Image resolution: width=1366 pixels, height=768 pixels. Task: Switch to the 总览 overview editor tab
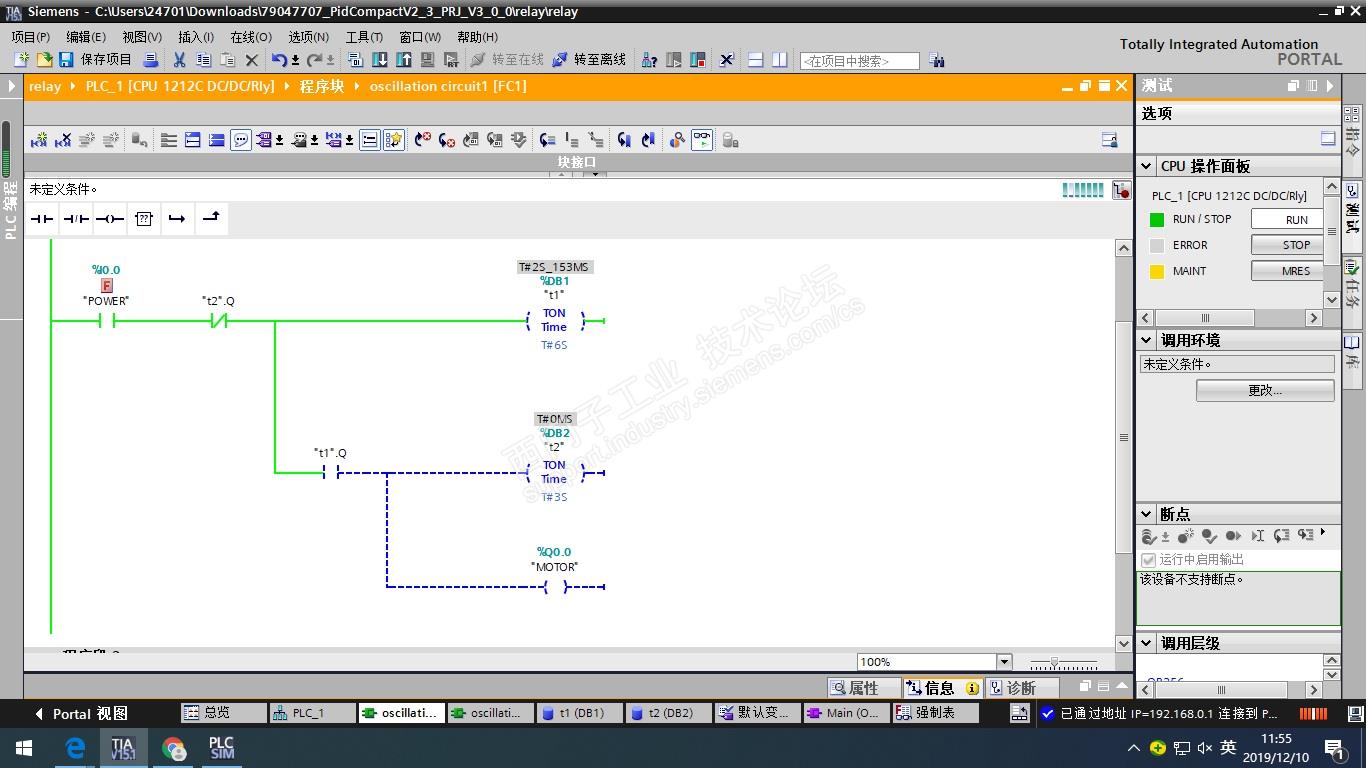coord(224,713)
